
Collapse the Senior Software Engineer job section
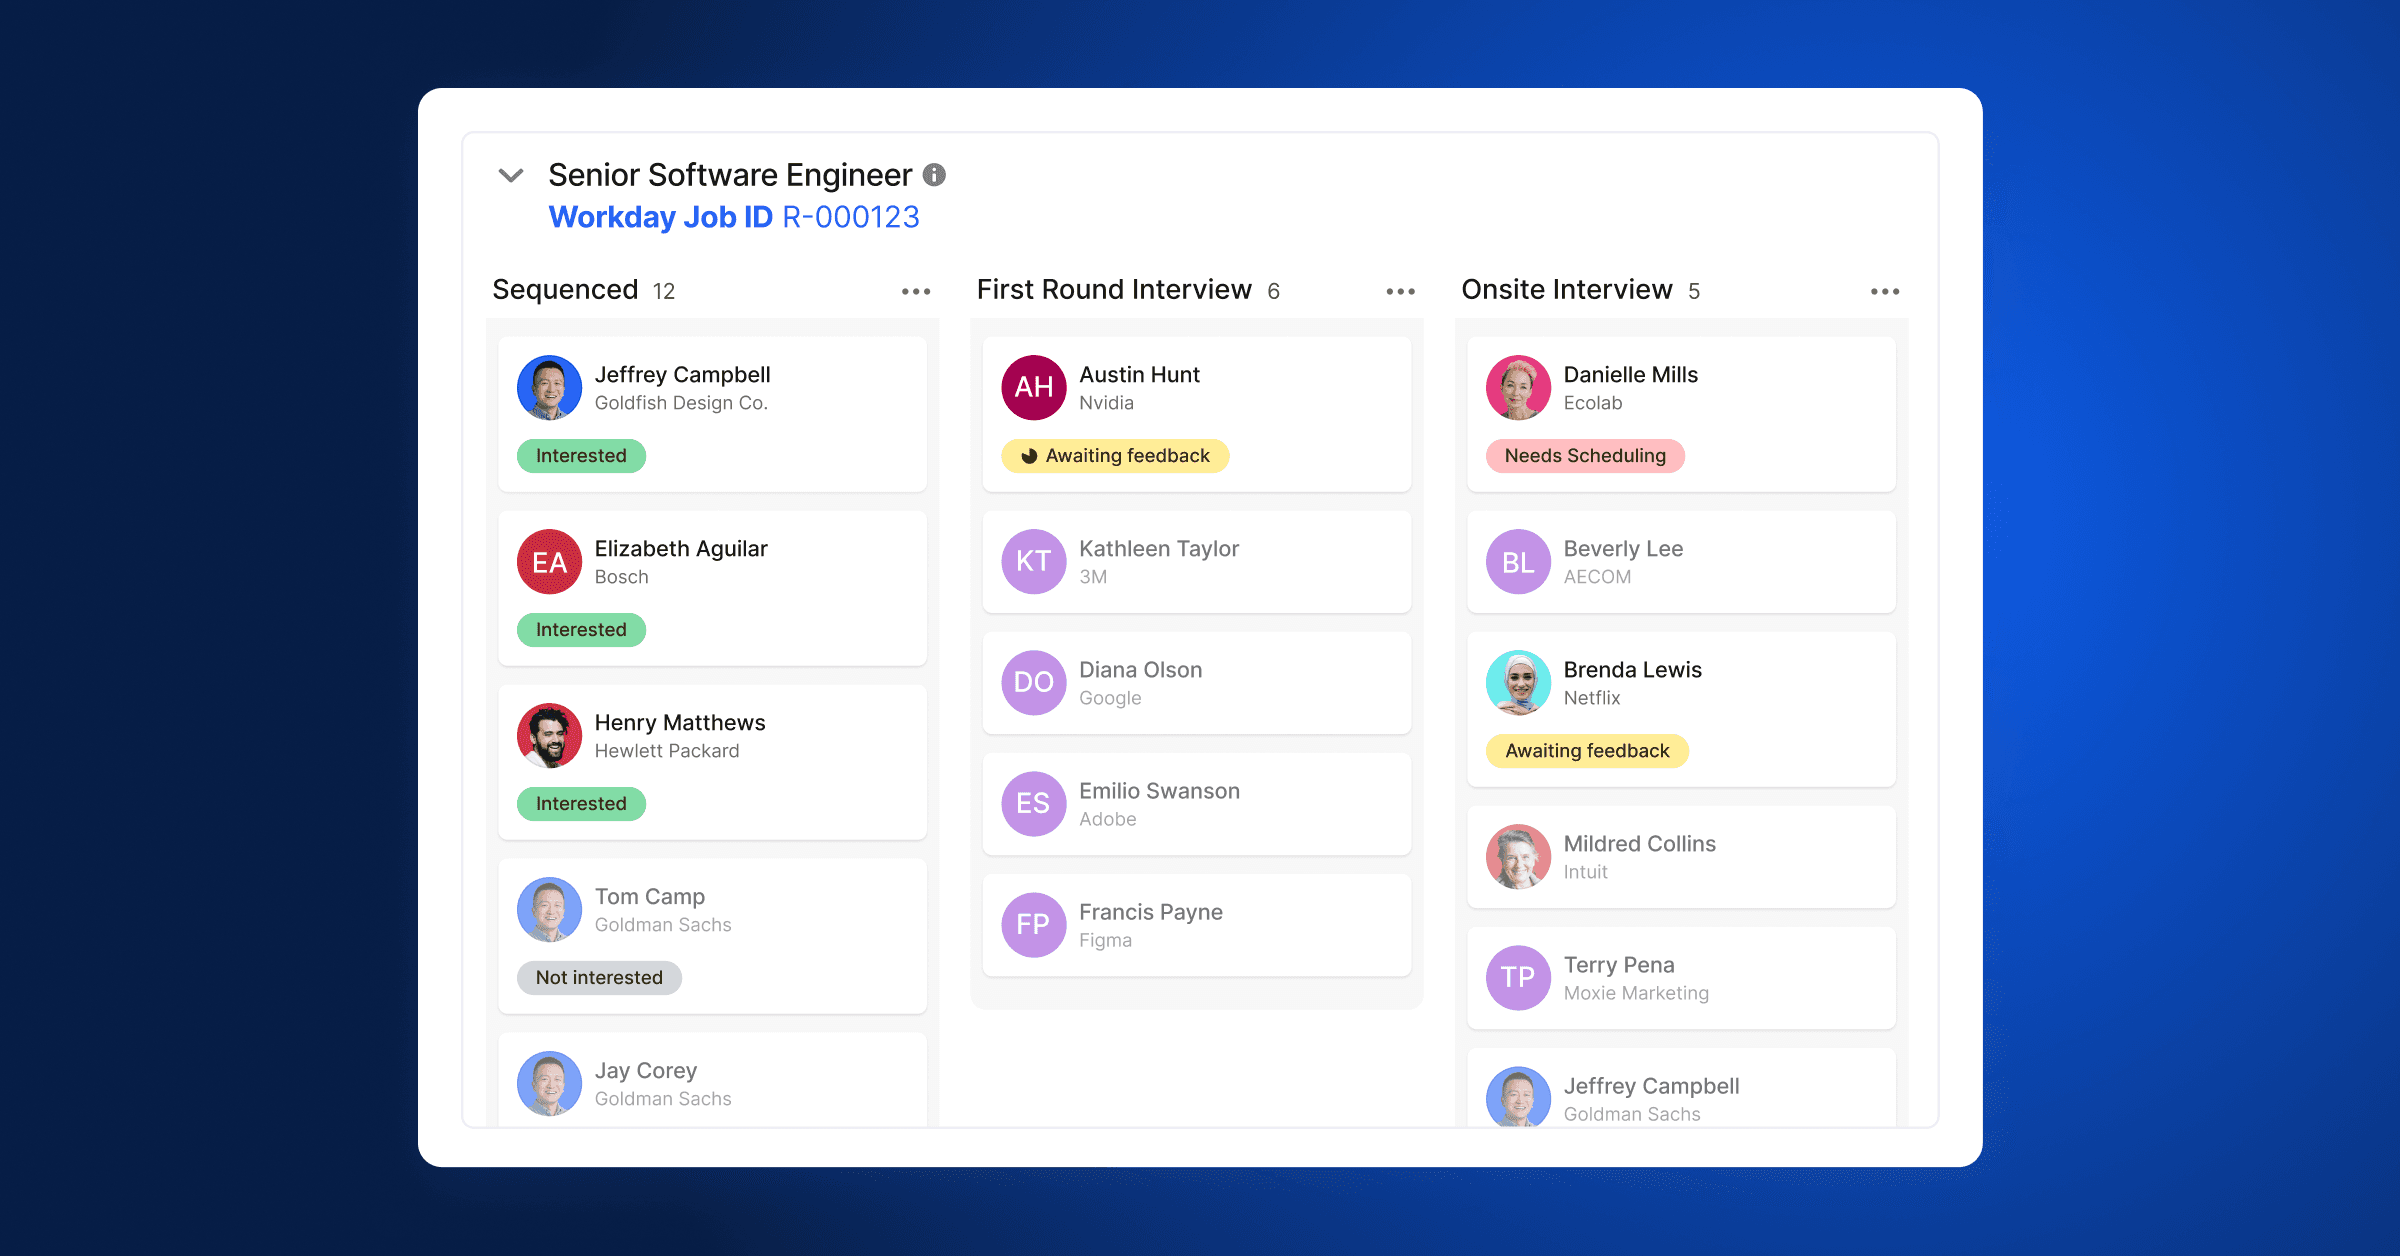point(511,175)
